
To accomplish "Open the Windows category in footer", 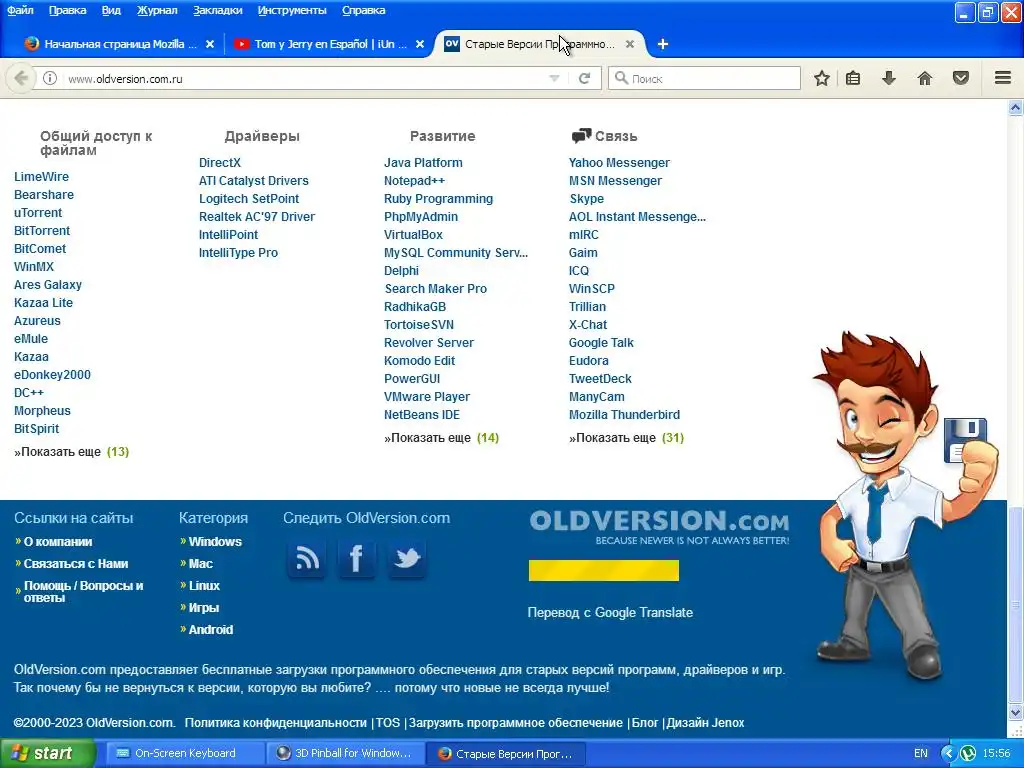I will point(215,541).
